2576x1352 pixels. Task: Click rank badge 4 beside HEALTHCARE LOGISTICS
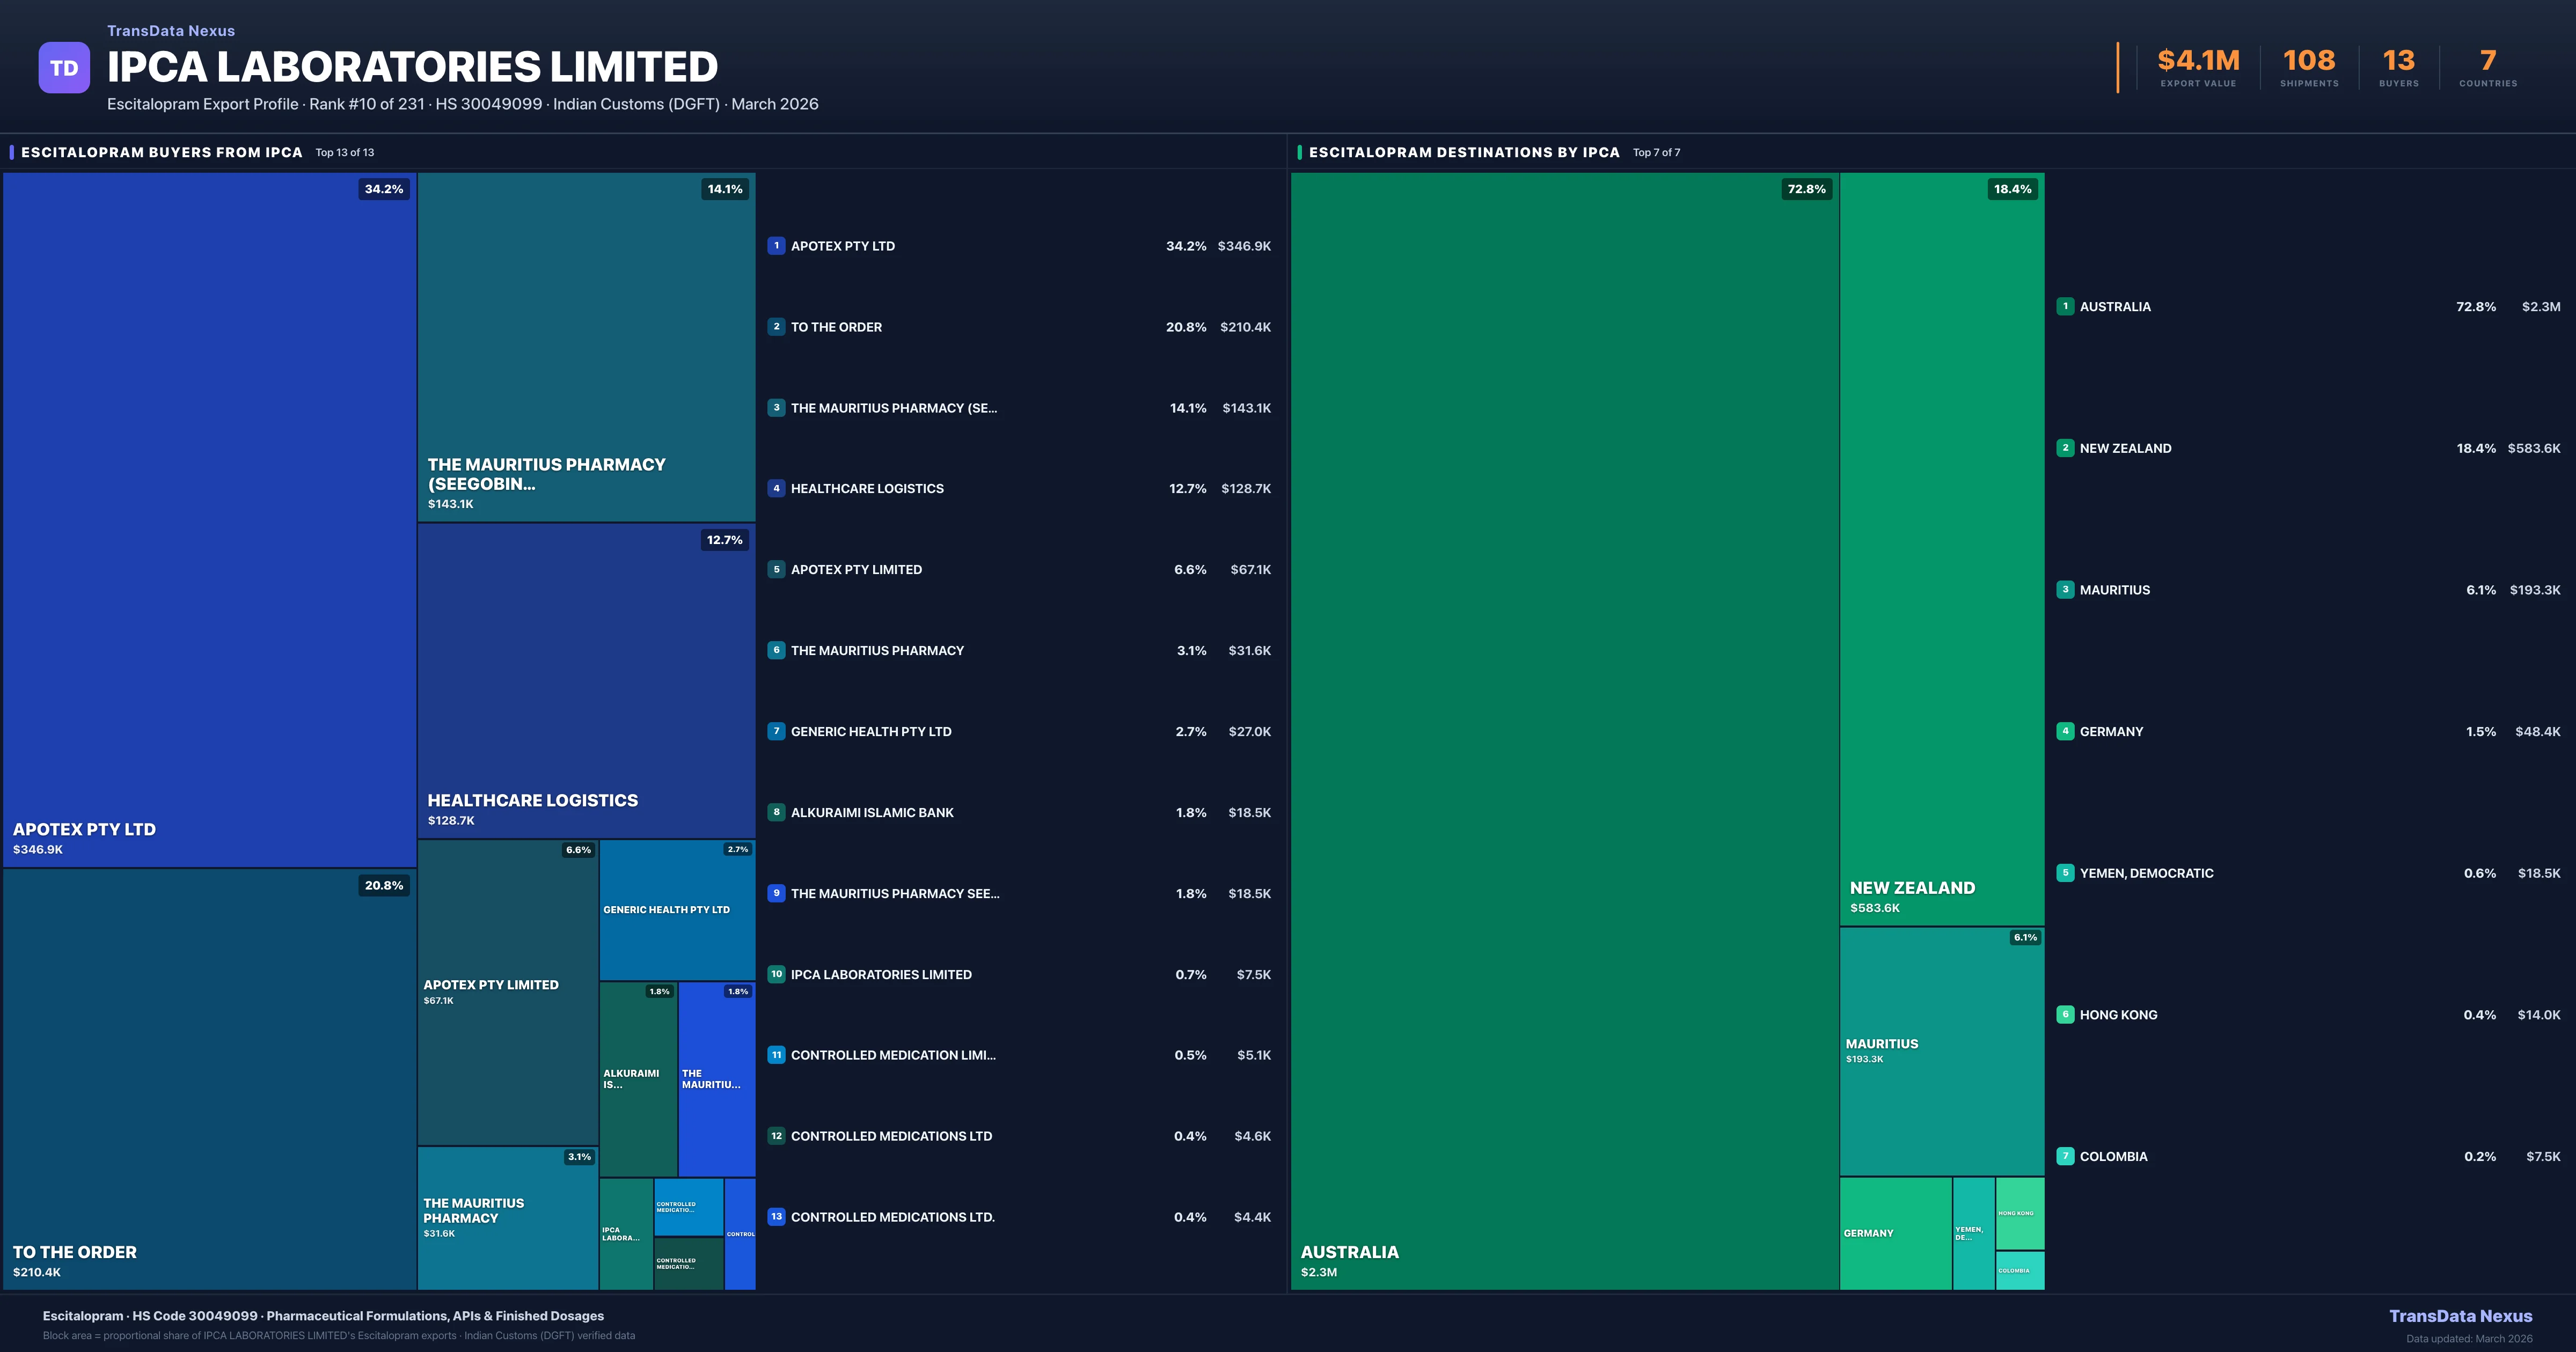(x=776, y=489)
